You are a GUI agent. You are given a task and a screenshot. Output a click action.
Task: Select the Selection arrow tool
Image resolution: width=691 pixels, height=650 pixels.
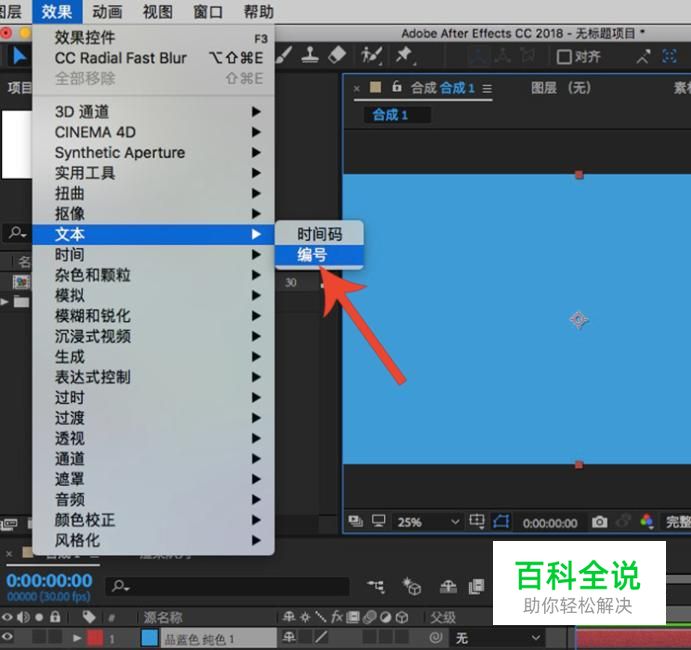[19, 56]
